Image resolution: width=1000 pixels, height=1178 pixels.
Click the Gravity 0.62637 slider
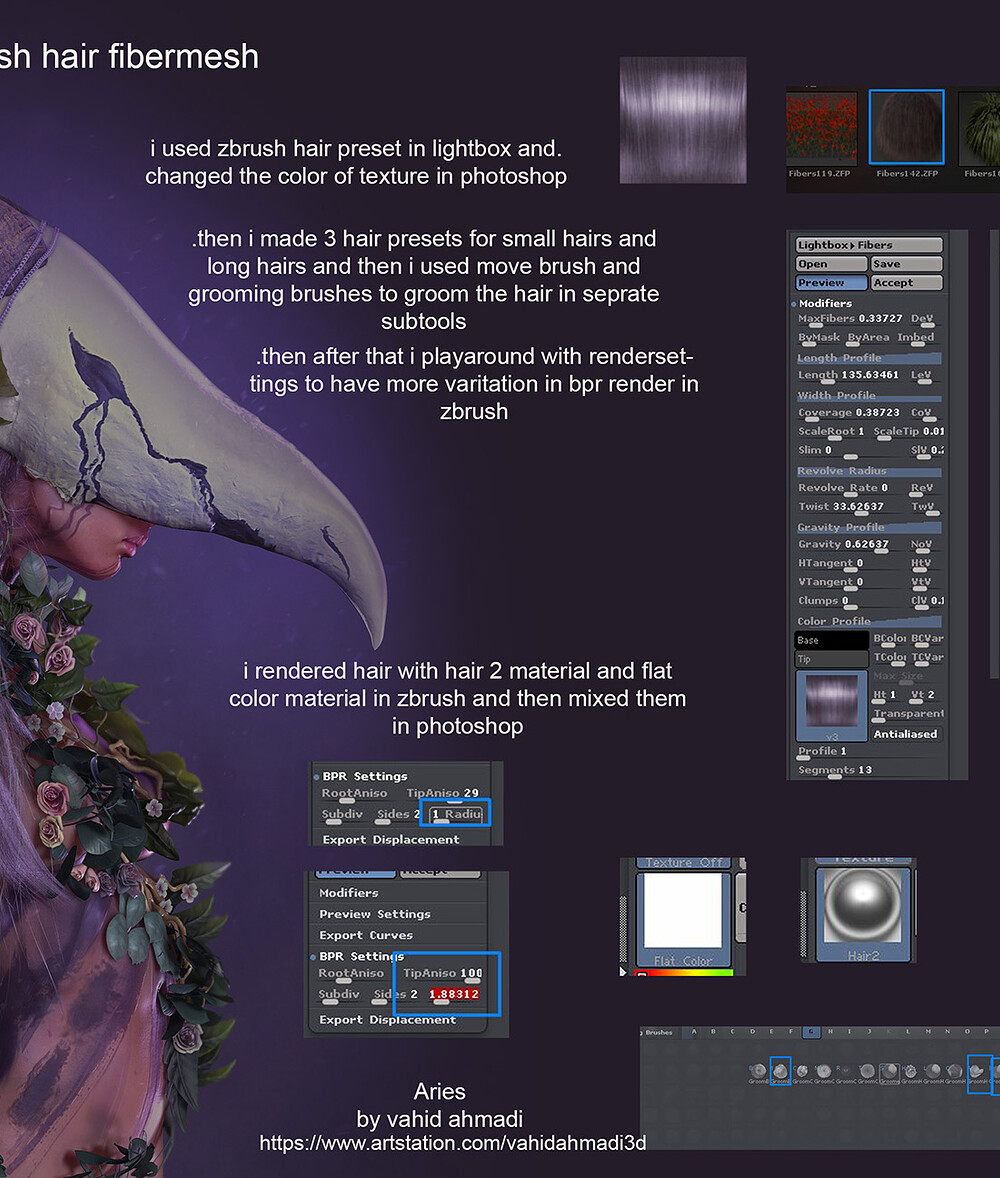coord(850,545)
